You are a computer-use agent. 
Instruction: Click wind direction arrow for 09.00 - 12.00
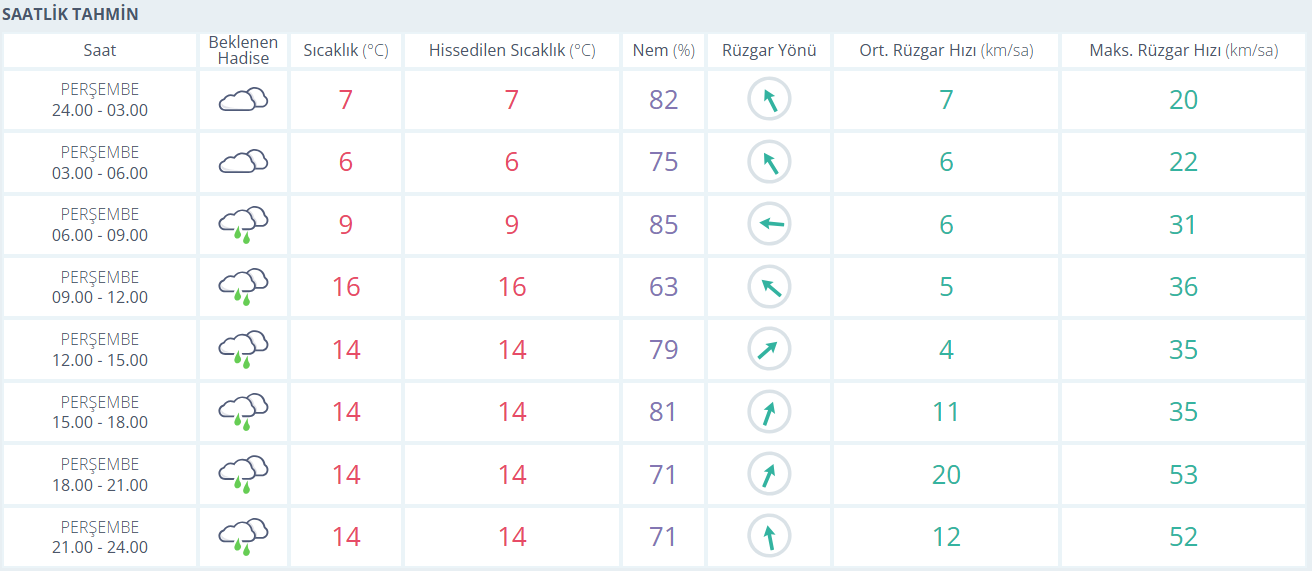click(x=769, y=287)
